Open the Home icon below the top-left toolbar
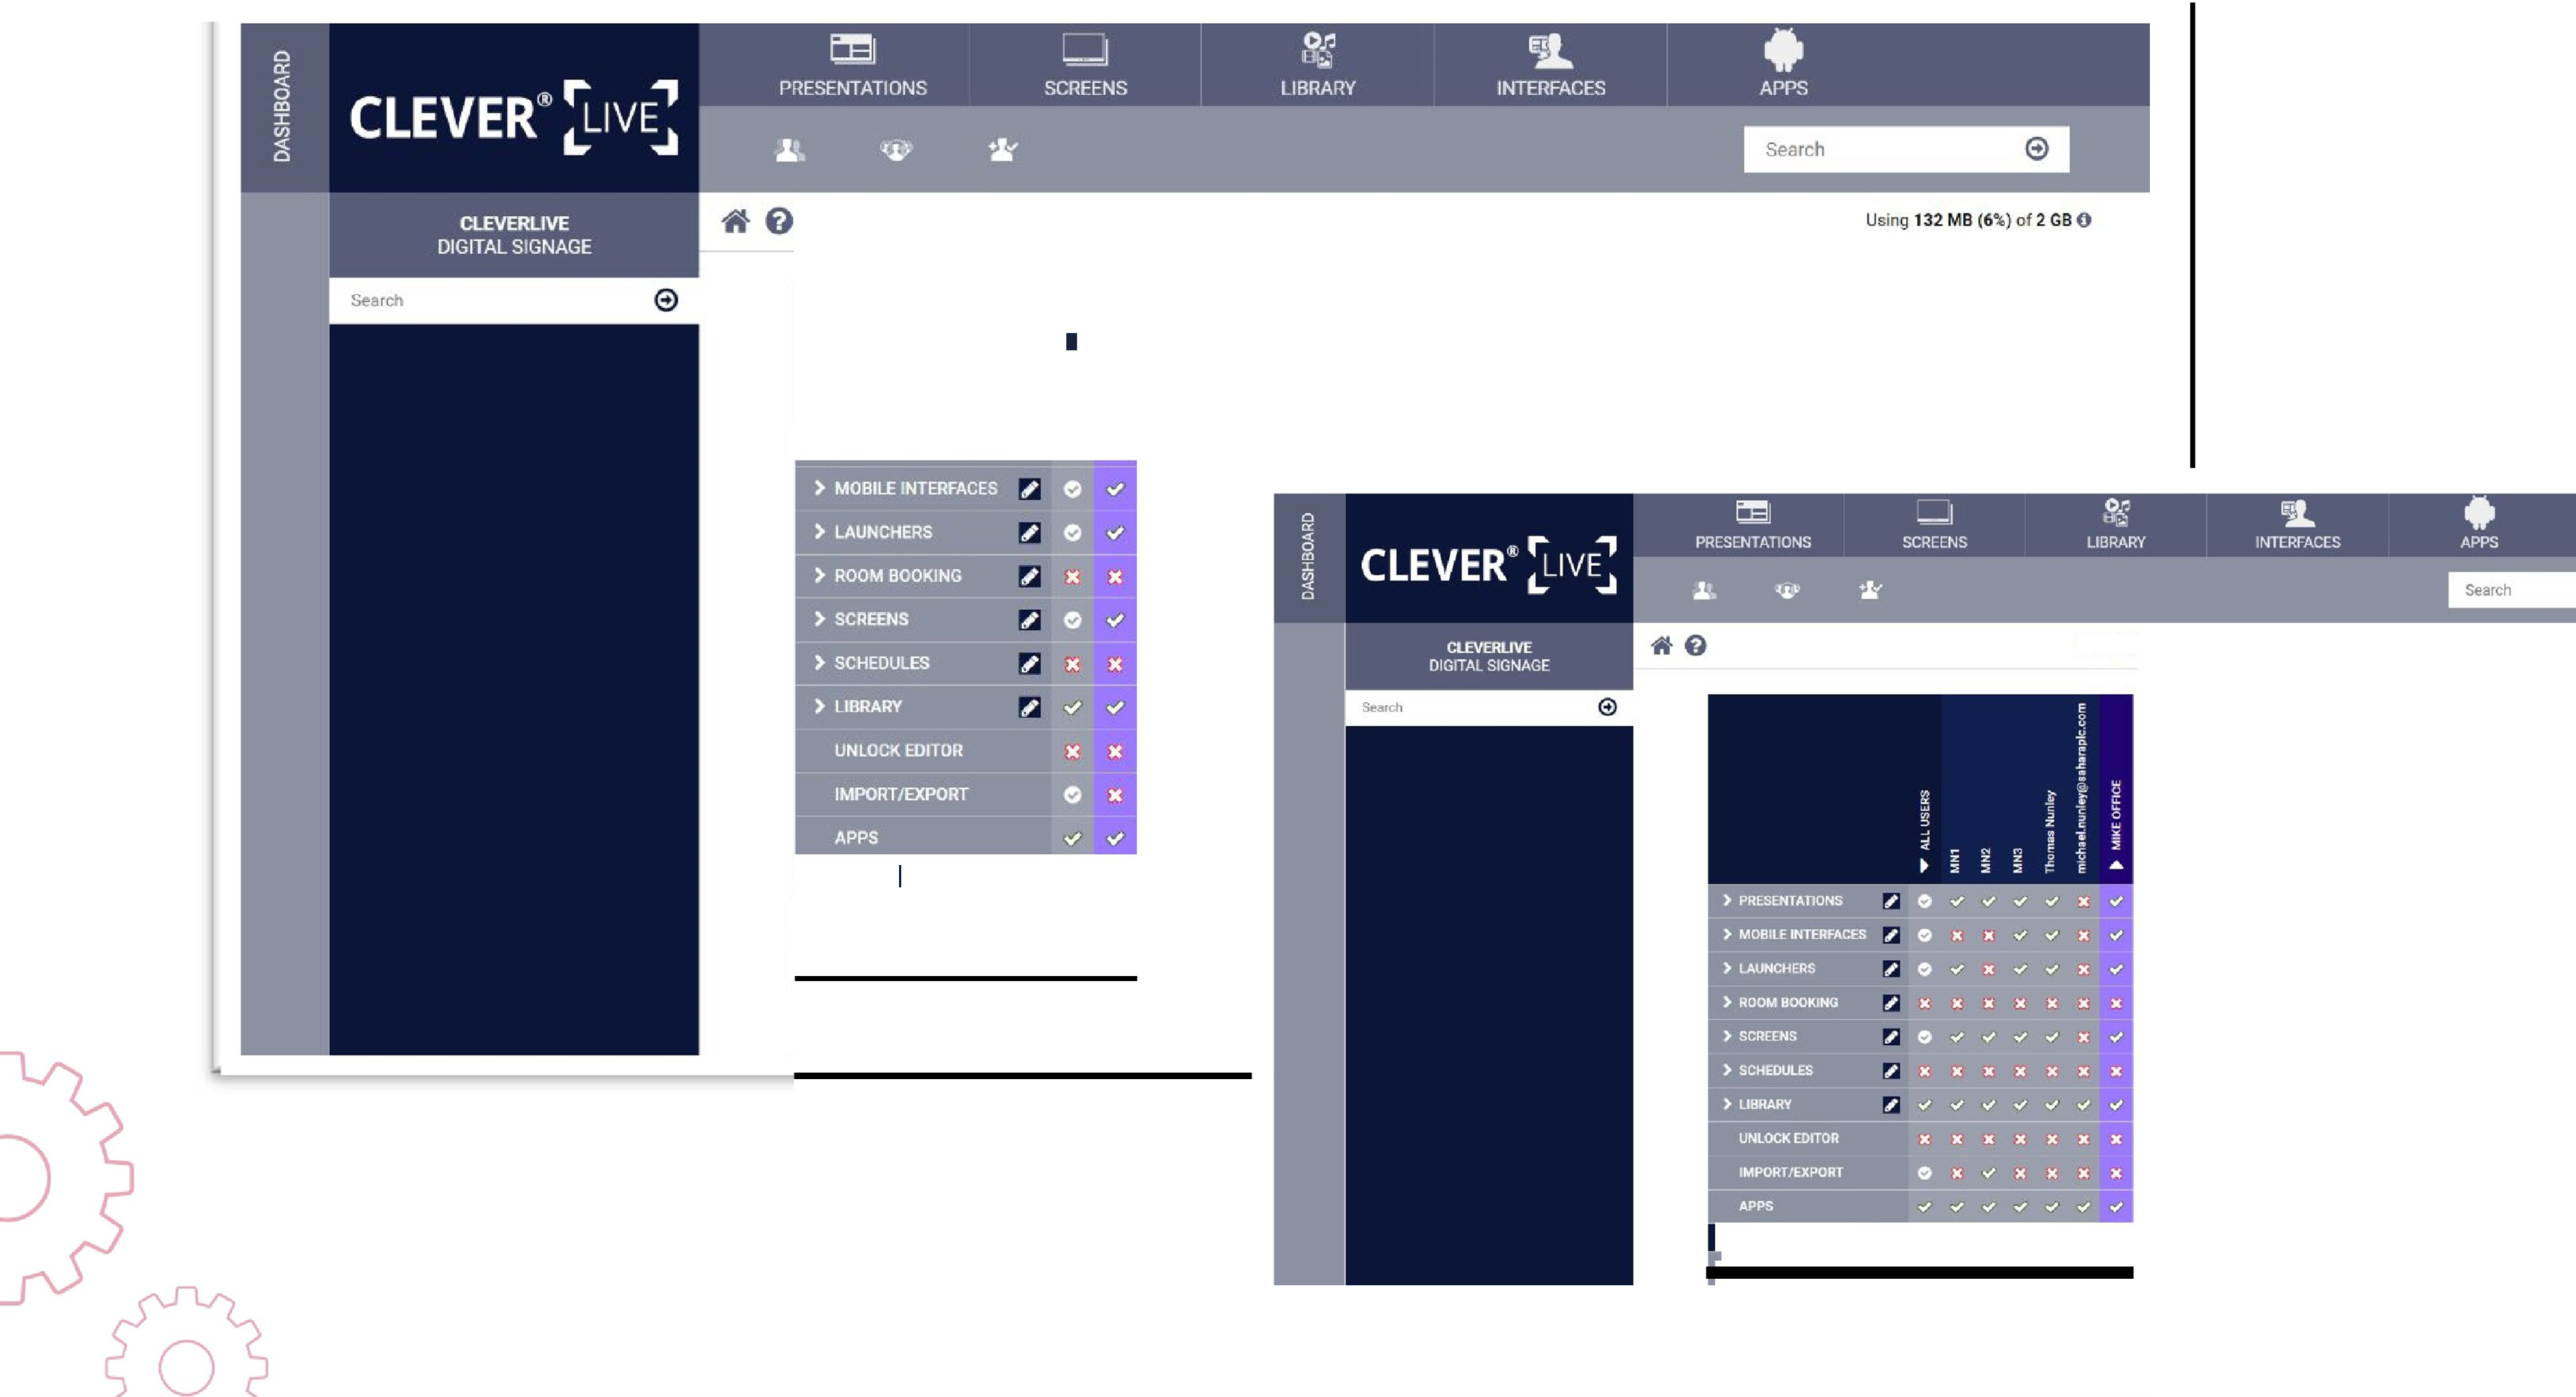This screenshot has width=2576, height=1397. coord(735,221)
